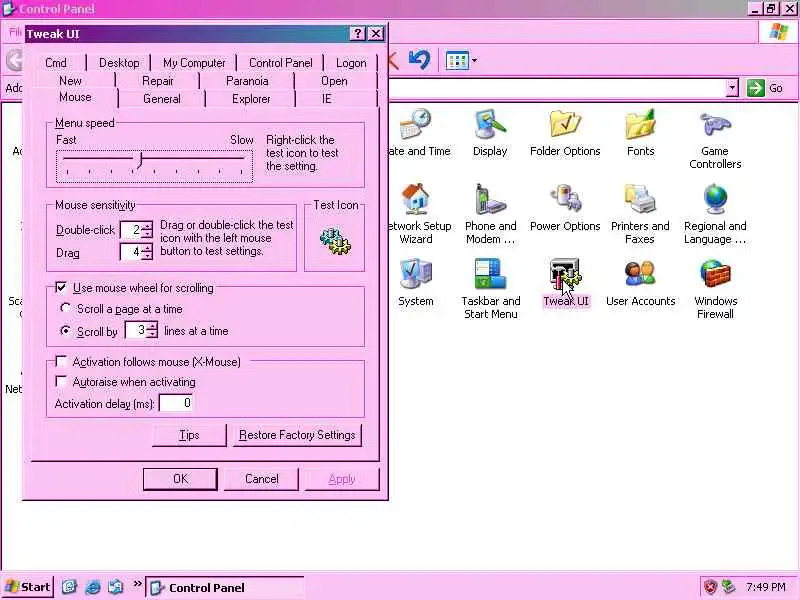Screen dimensions: 800x600
Task: Click the Show Desktop quick launch icon
Action: [x=69, y=587]
